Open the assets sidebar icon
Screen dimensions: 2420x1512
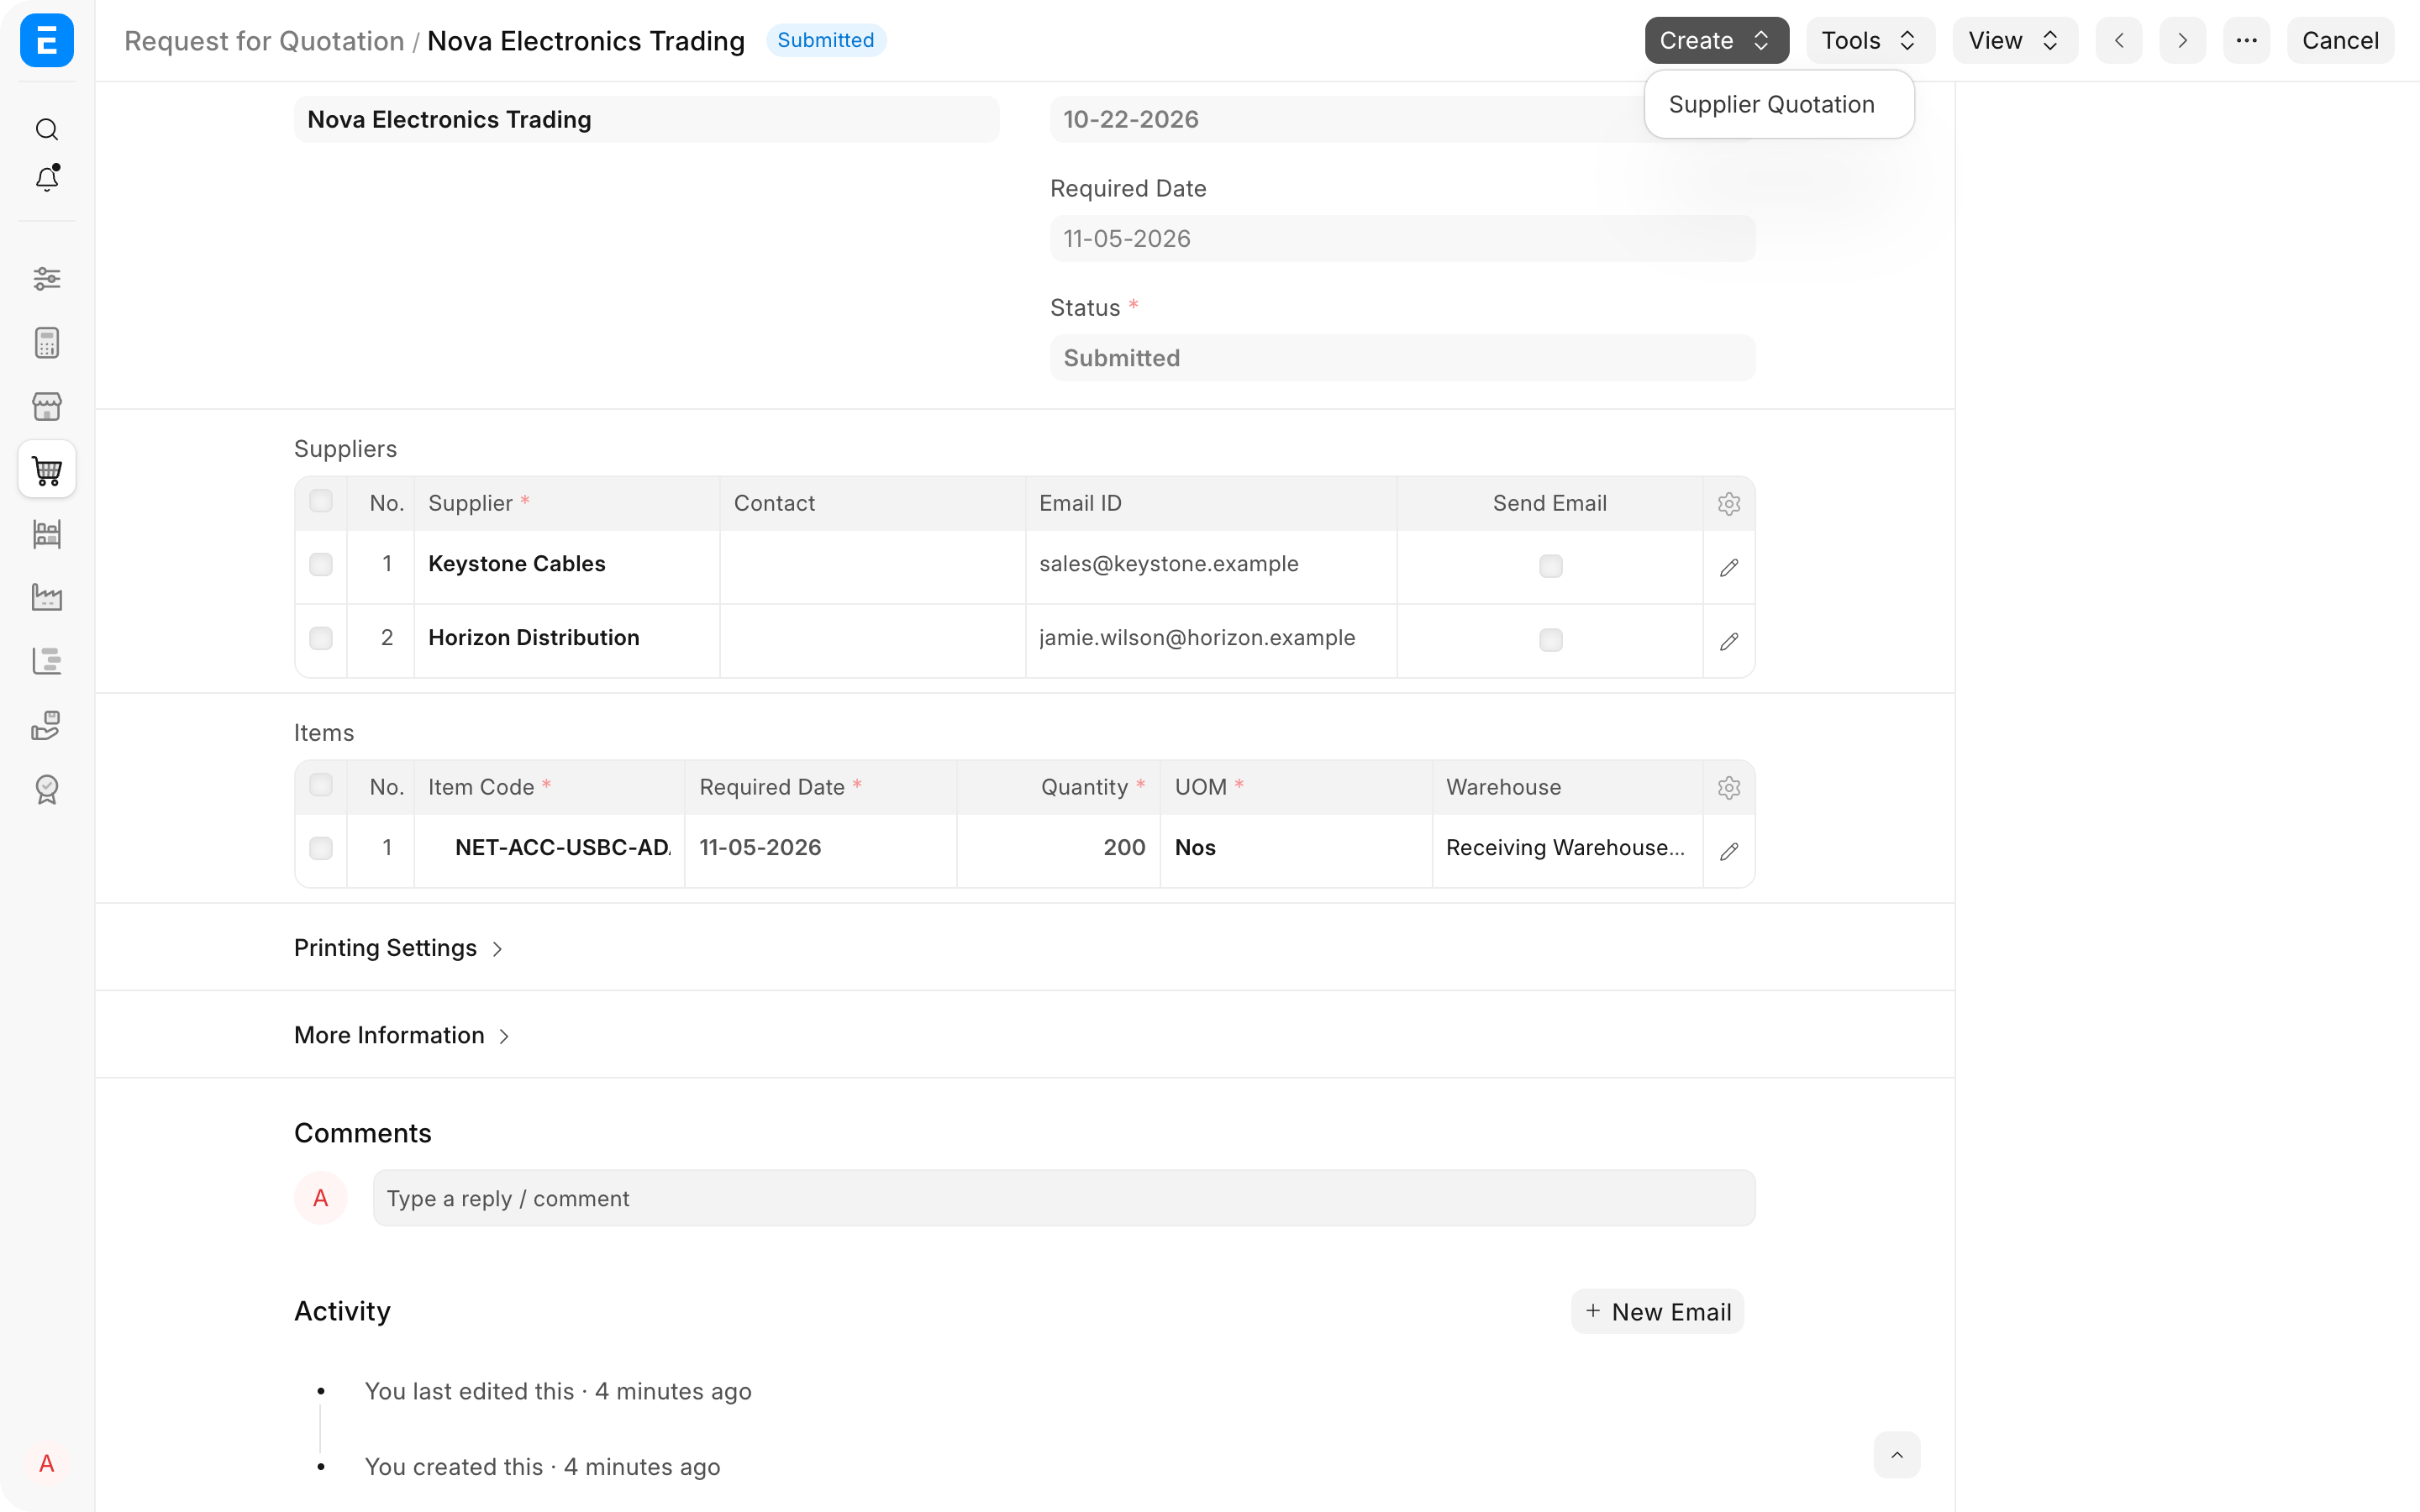[x=47, y=725]
